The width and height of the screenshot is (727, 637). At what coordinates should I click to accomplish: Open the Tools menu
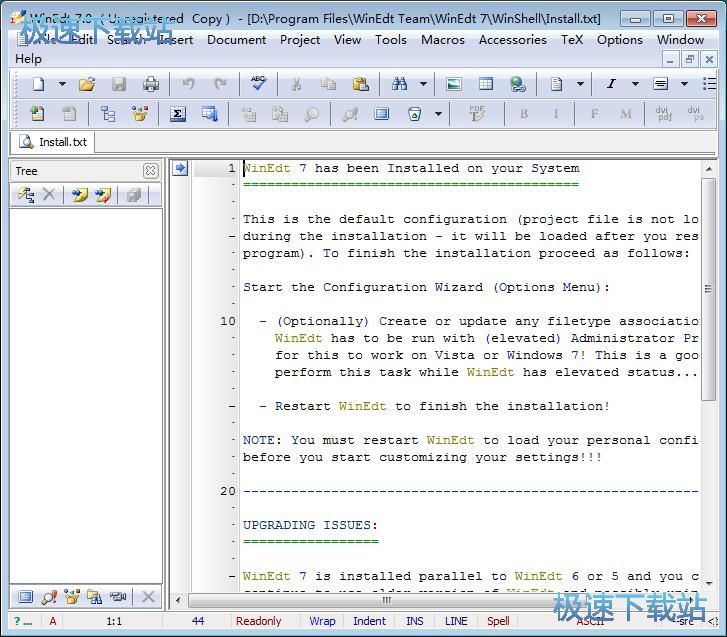(391, 40)
